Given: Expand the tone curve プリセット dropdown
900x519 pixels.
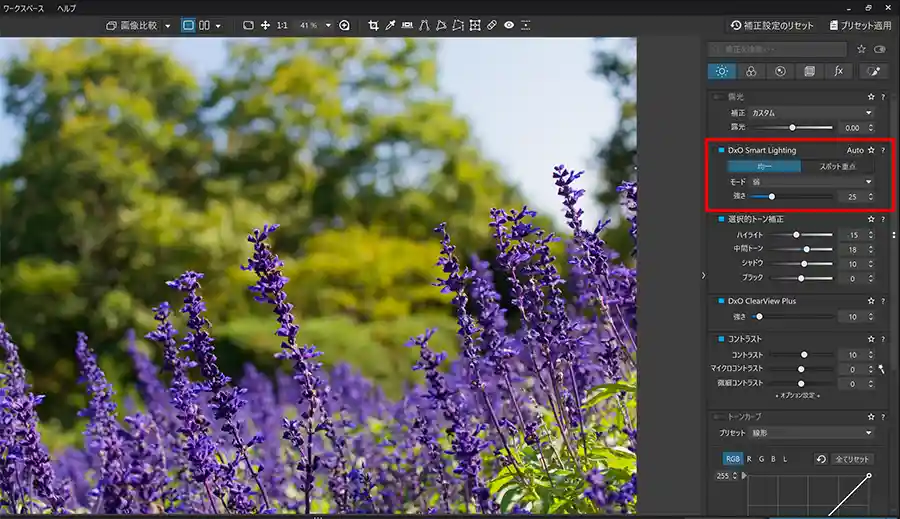Looking at the screenshot, I should tap(812, 433).
